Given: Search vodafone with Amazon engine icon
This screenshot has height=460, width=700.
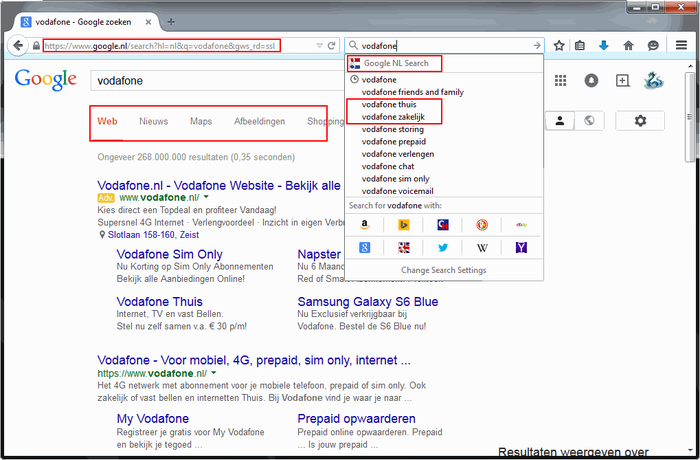Looking at the screenshot, I should coord(365,225).
